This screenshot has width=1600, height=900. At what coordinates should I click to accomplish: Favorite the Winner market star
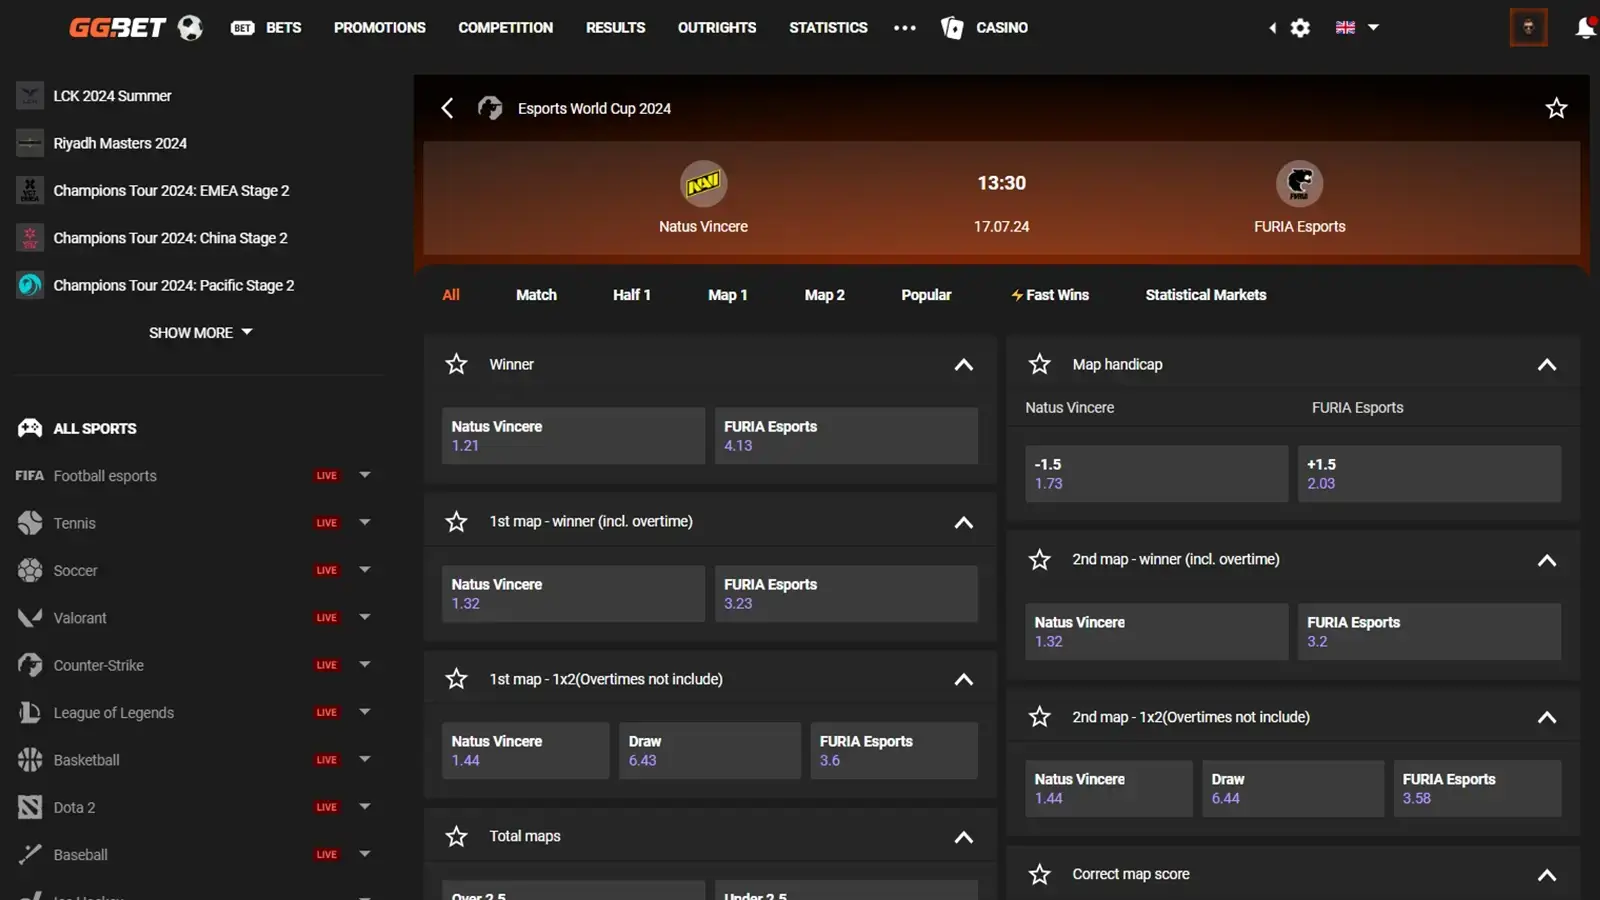[456, 364]
